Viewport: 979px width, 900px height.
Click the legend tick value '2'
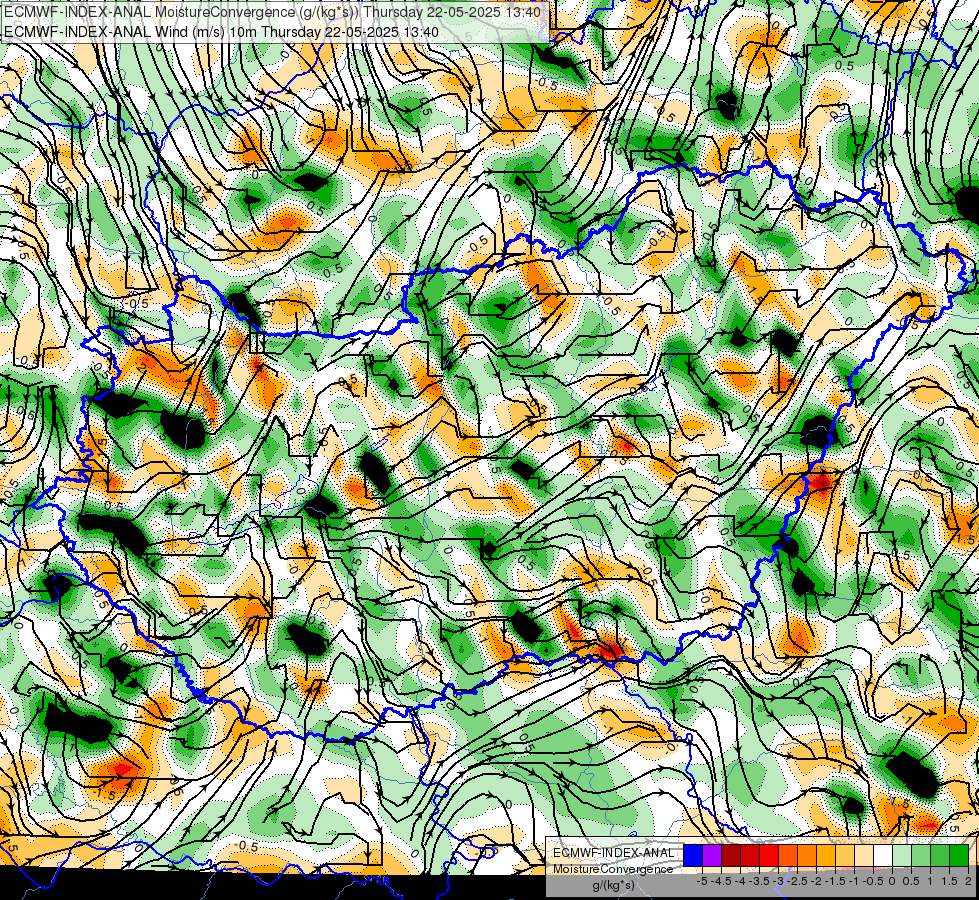[x=968, y=881]
